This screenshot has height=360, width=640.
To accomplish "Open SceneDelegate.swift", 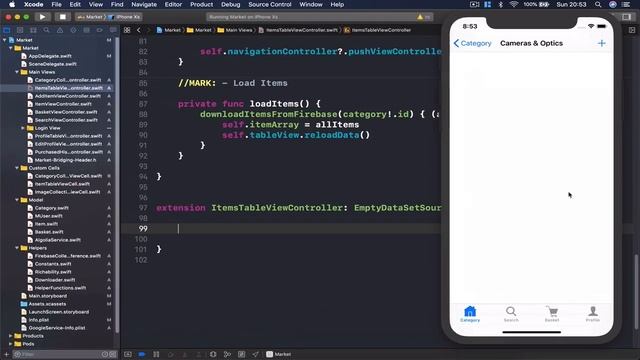I will 52,64.
